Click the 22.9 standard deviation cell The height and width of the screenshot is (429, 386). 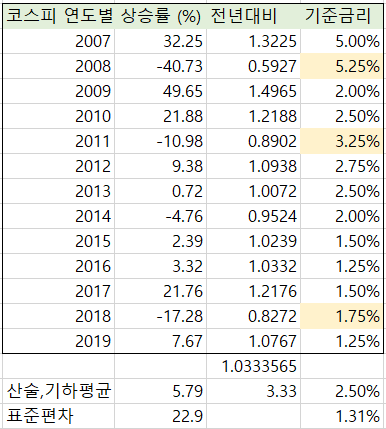coord(160,416)
